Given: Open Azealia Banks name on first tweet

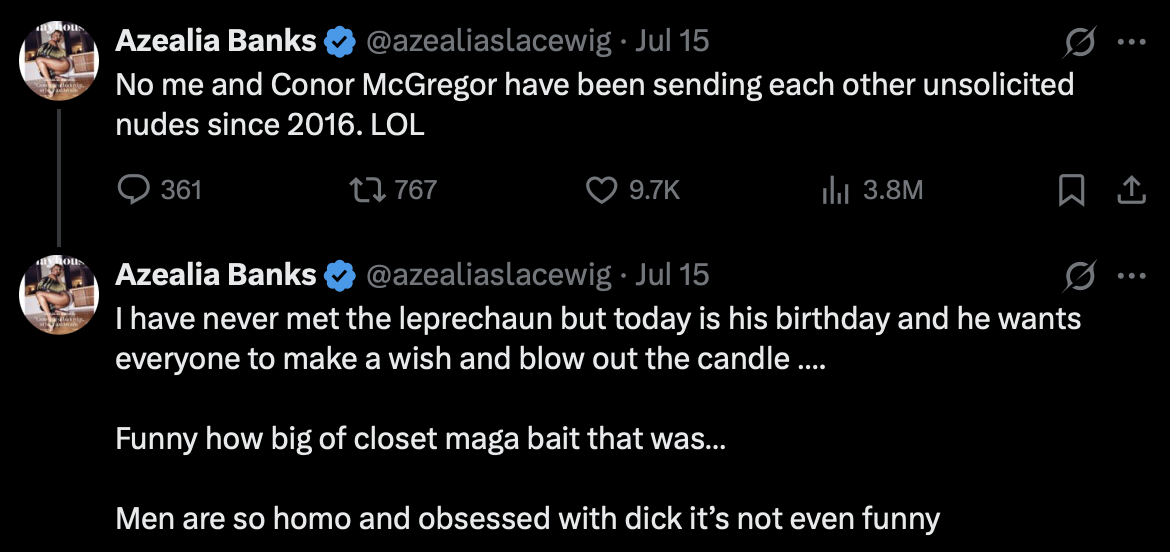Looking at the screenshot, I should [216, 42].
